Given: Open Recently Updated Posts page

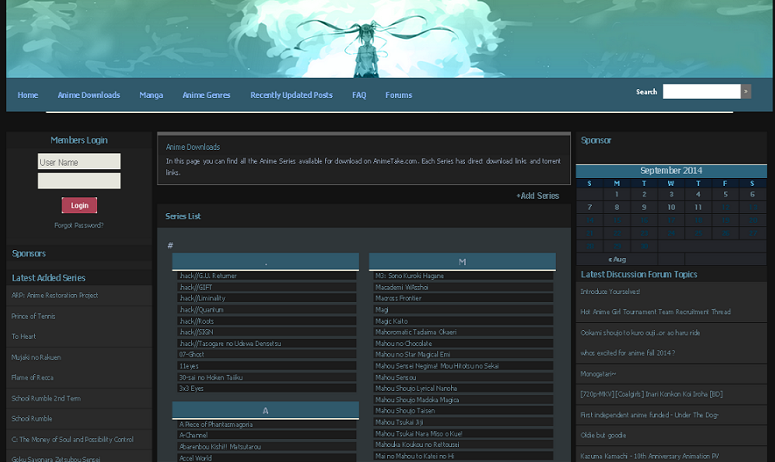Looking at the screenshot, I should (291, 95).
